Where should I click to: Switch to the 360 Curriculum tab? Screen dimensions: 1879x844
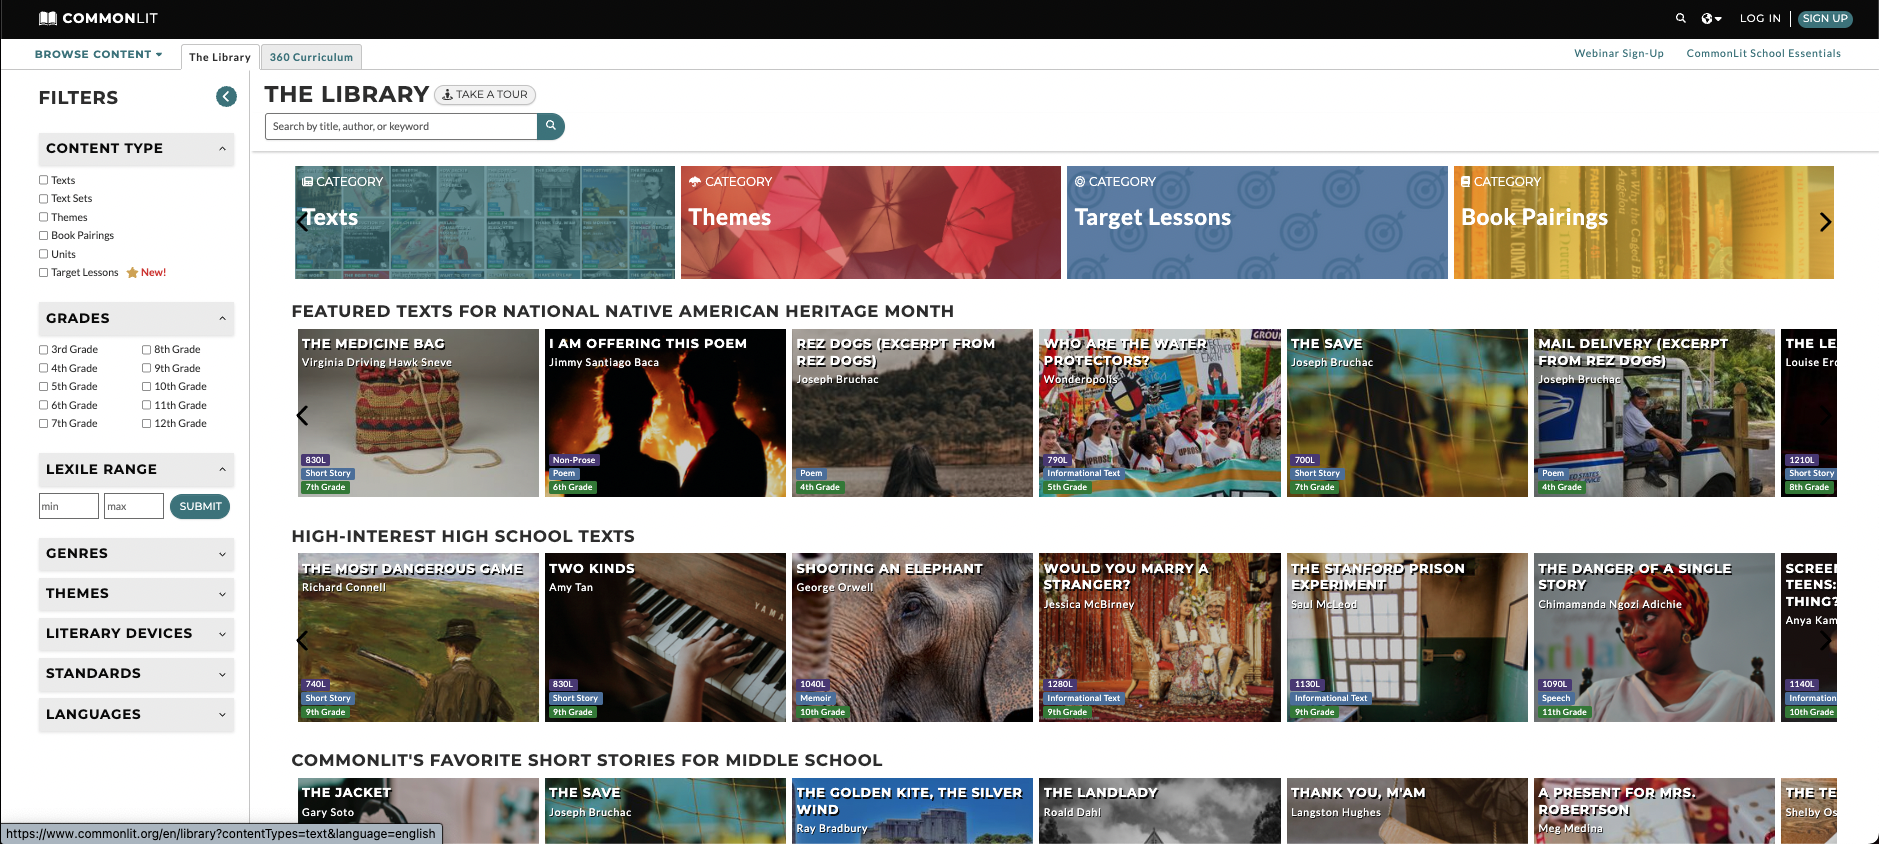pyautogui.click(x=311, y=57)
